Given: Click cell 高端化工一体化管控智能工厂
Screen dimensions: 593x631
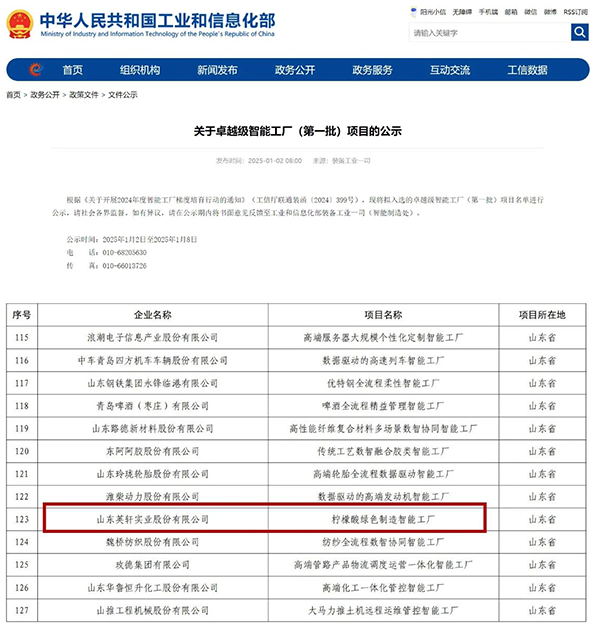Looking at the screenshot, I should click(x=383, y=588).
